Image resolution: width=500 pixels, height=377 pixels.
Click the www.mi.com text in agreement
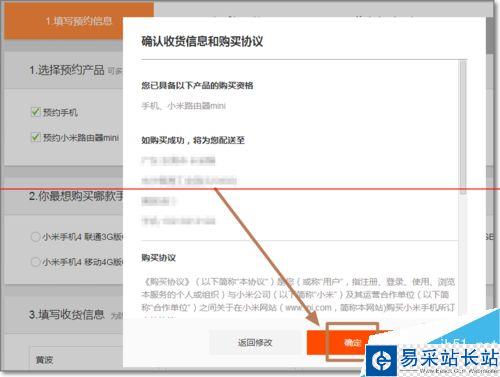(x=308, y=307)
